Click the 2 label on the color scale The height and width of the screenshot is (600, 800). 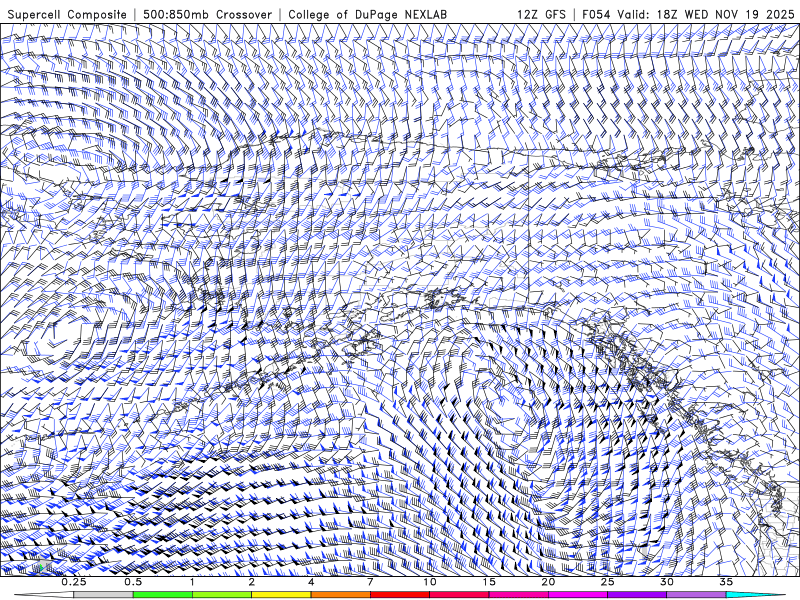pyautogui.click(x=252, y=582)
